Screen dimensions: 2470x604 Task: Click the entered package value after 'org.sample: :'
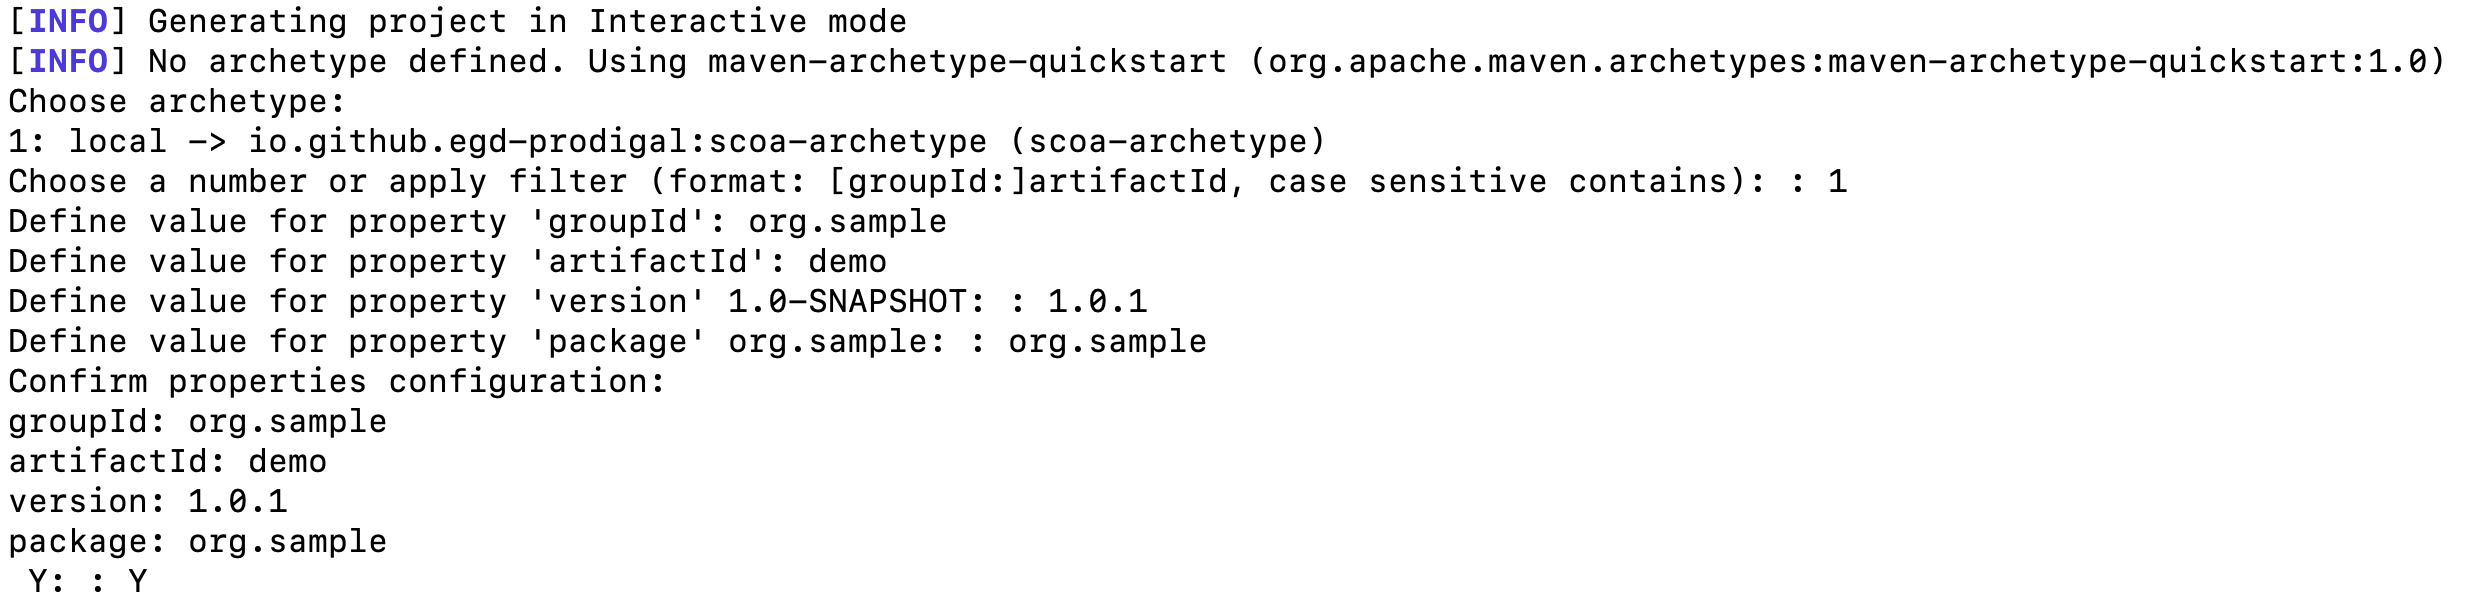(x=1107, y=342)
